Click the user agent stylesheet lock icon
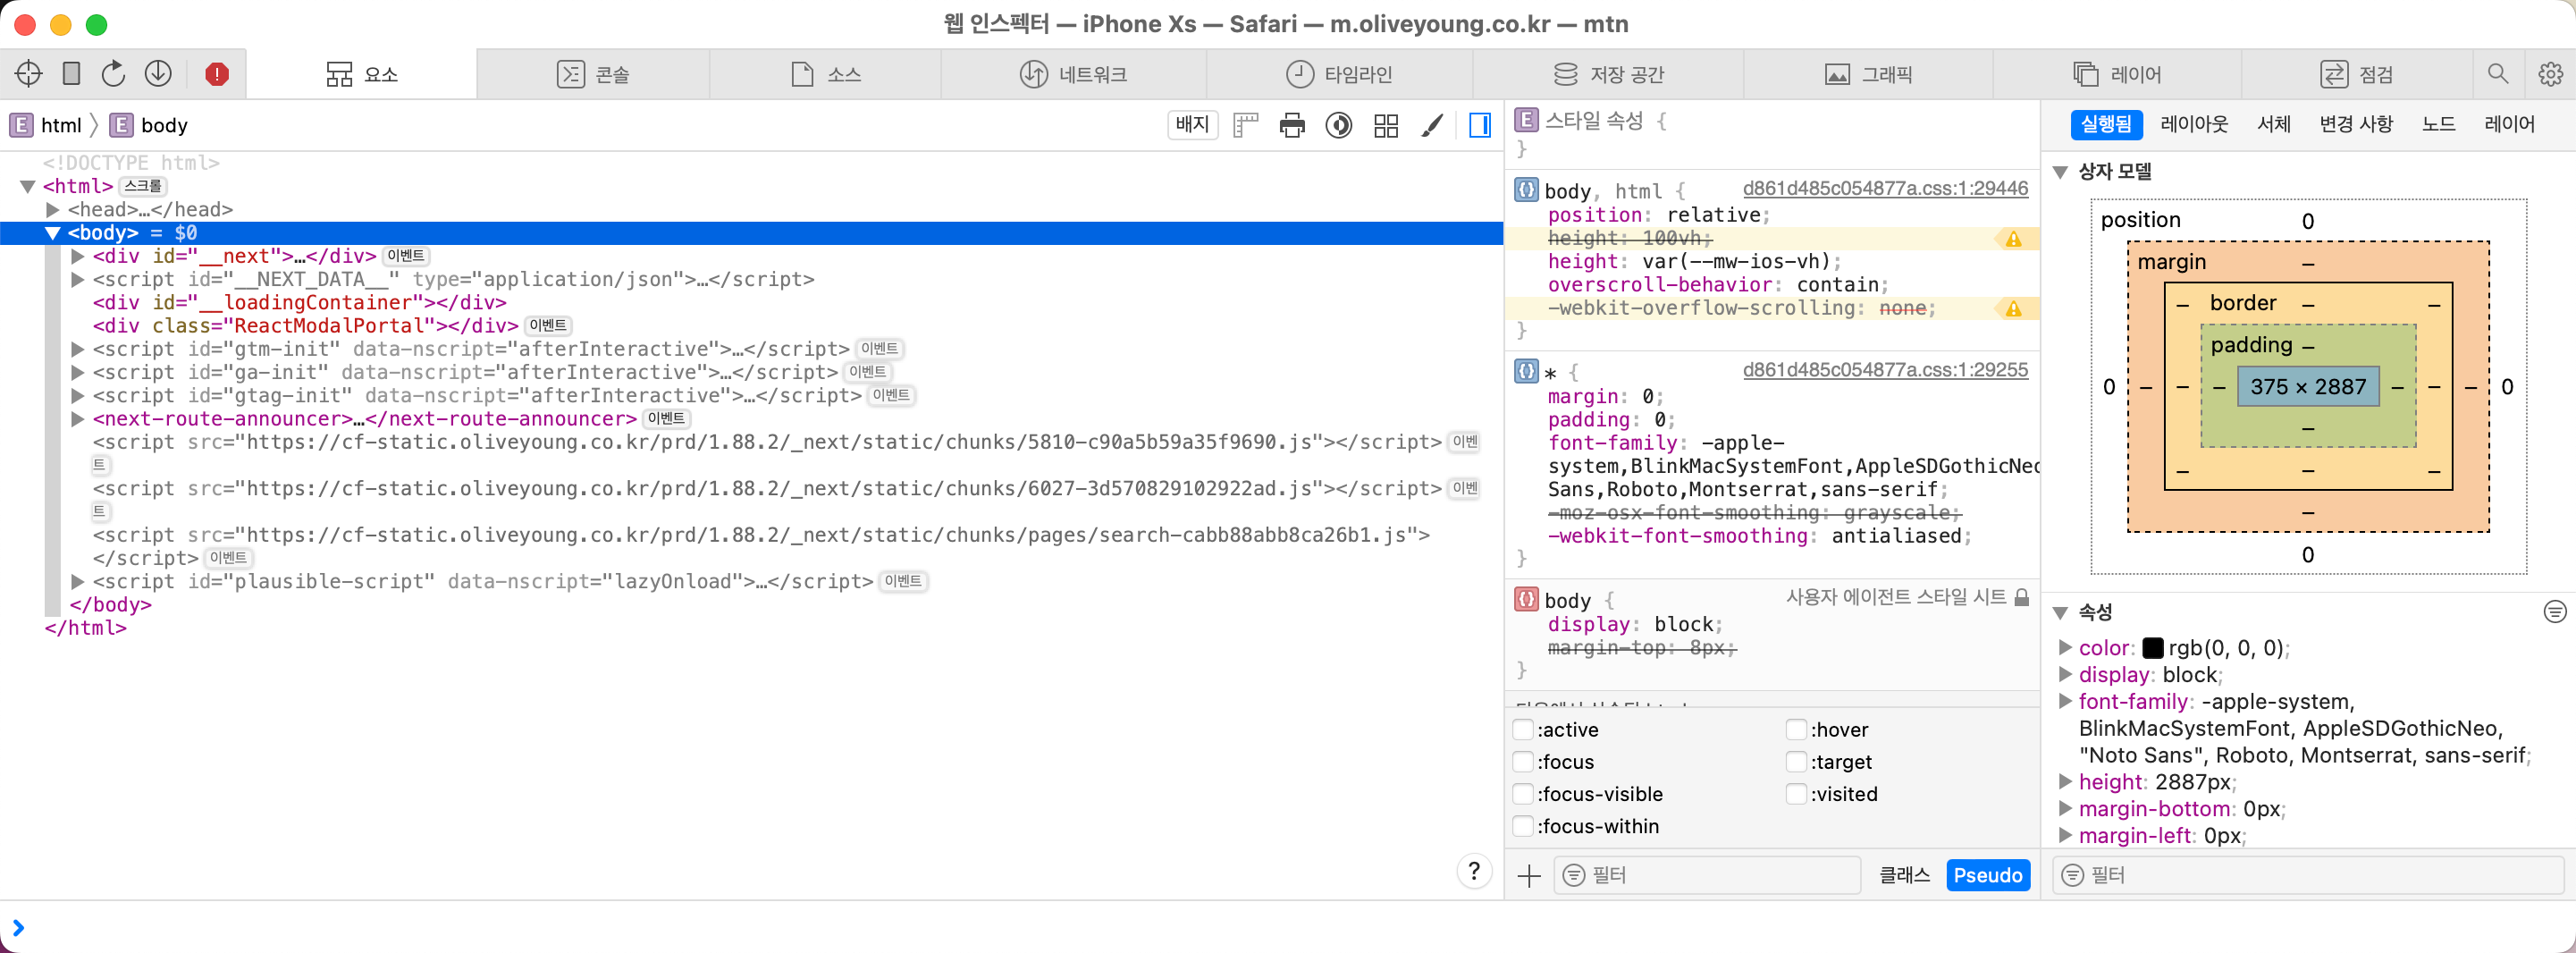Screen dimensions: 2576x953 [2021, 598]
